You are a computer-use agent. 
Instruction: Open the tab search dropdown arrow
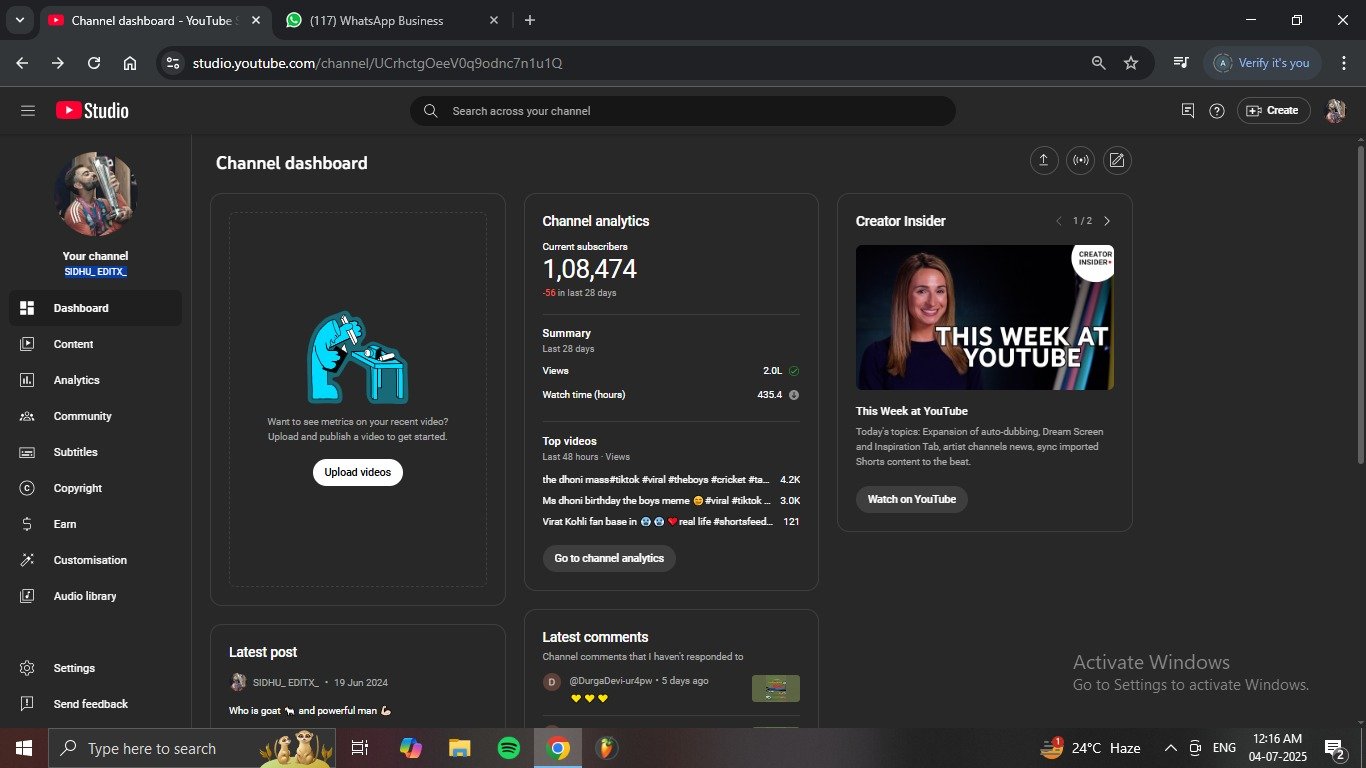coord(19,20)
